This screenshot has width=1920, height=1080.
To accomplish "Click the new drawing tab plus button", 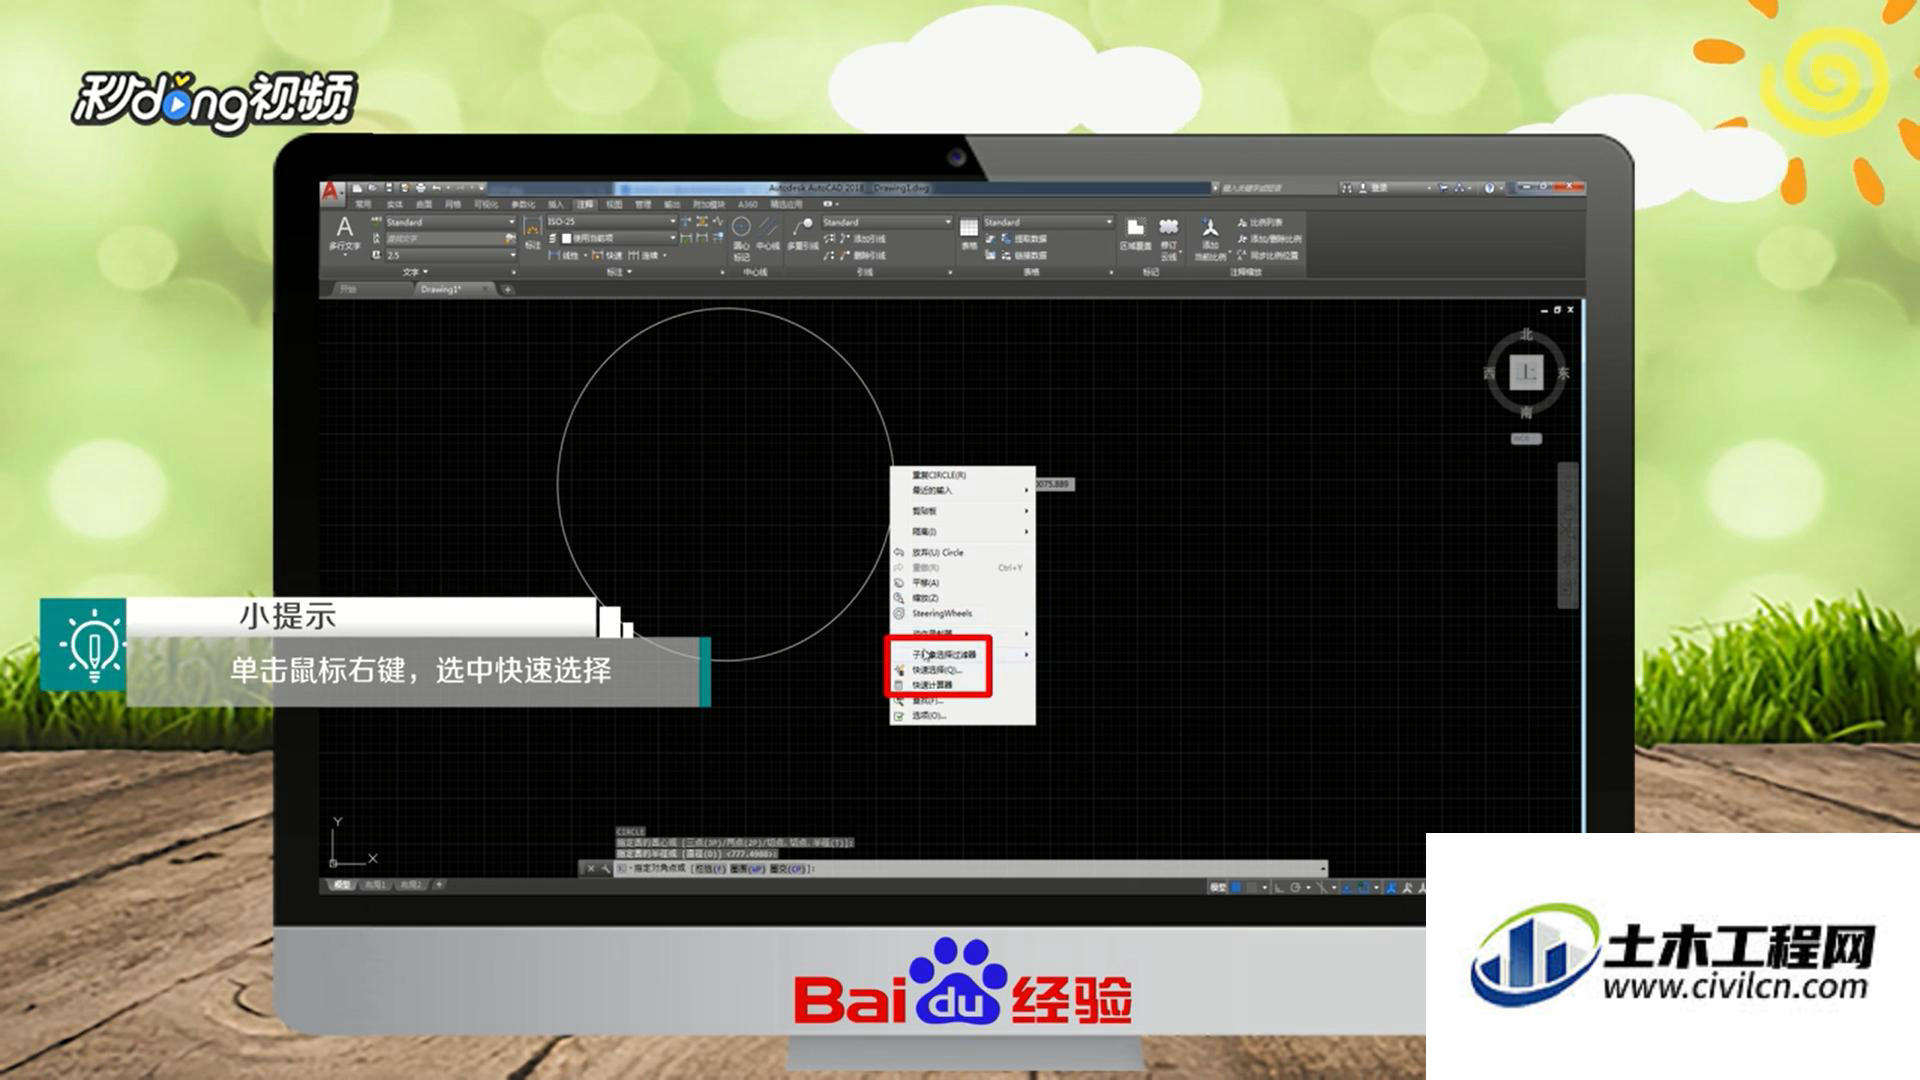I will [x=508, y=289].
